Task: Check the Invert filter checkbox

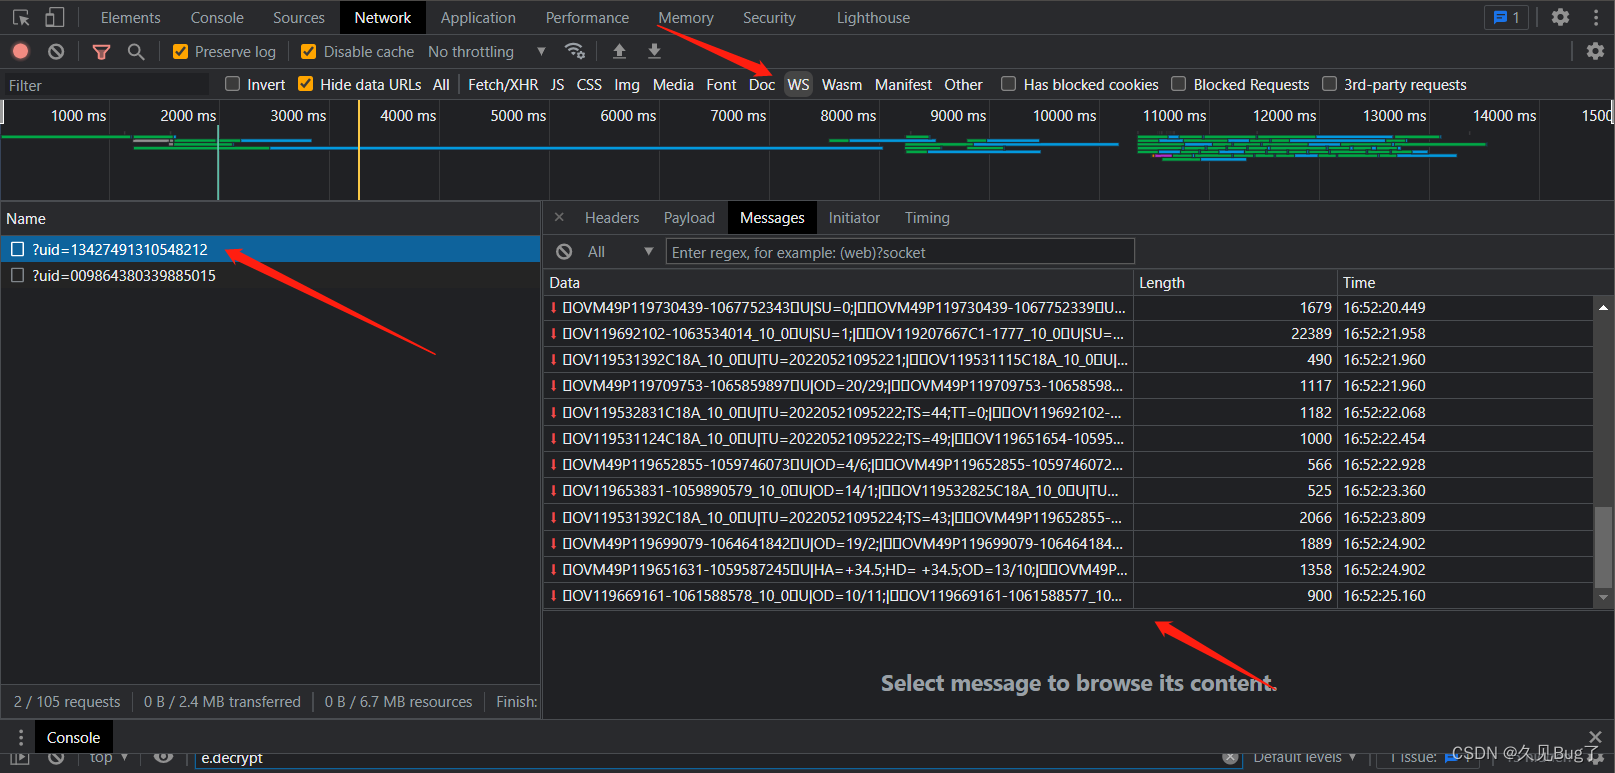Action: click(233, 84)
